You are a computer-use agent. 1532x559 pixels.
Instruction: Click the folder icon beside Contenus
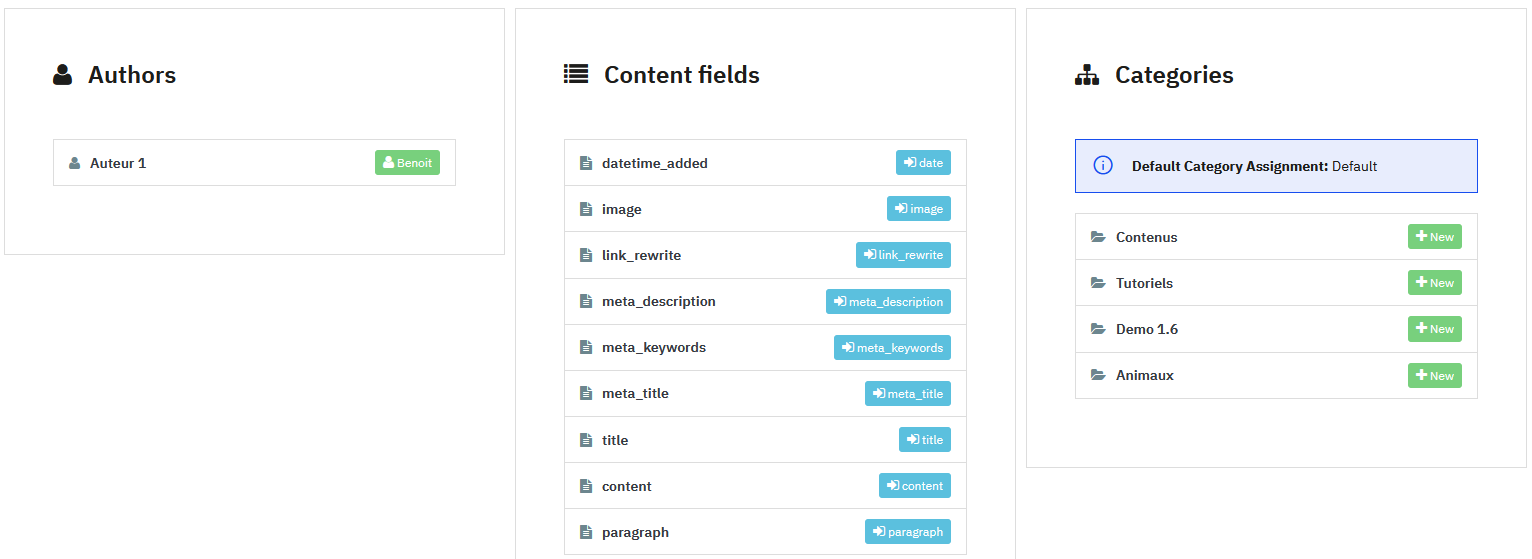1098,237
